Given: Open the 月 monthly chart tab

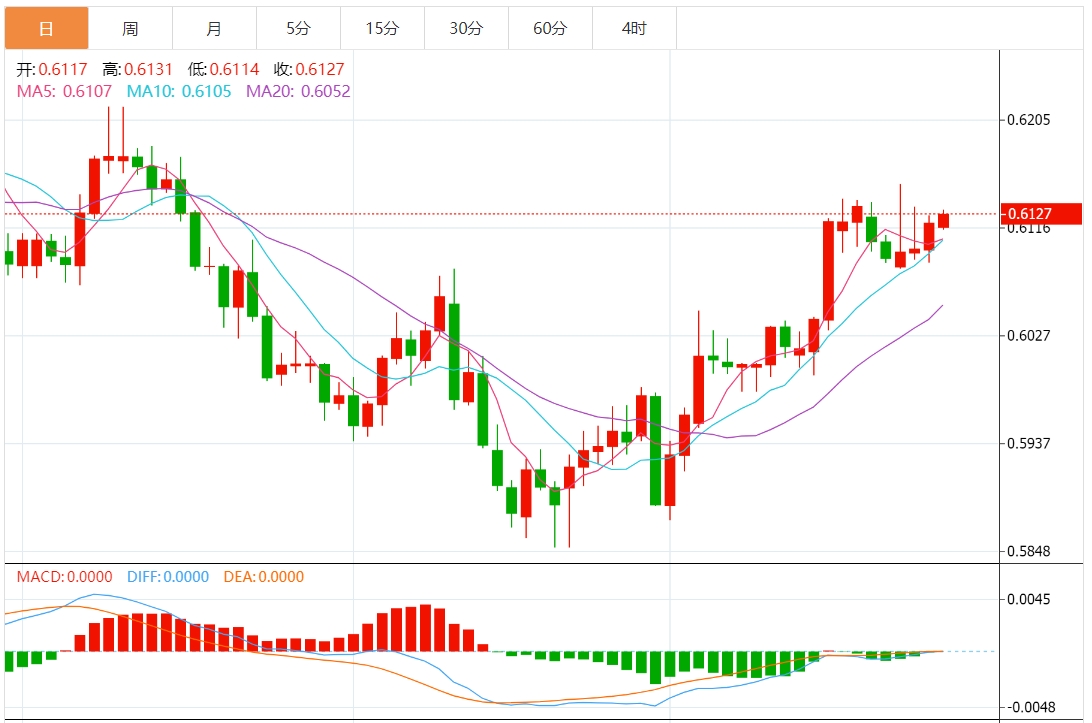Looking at the screenshot, I should [x=214, y=28].
